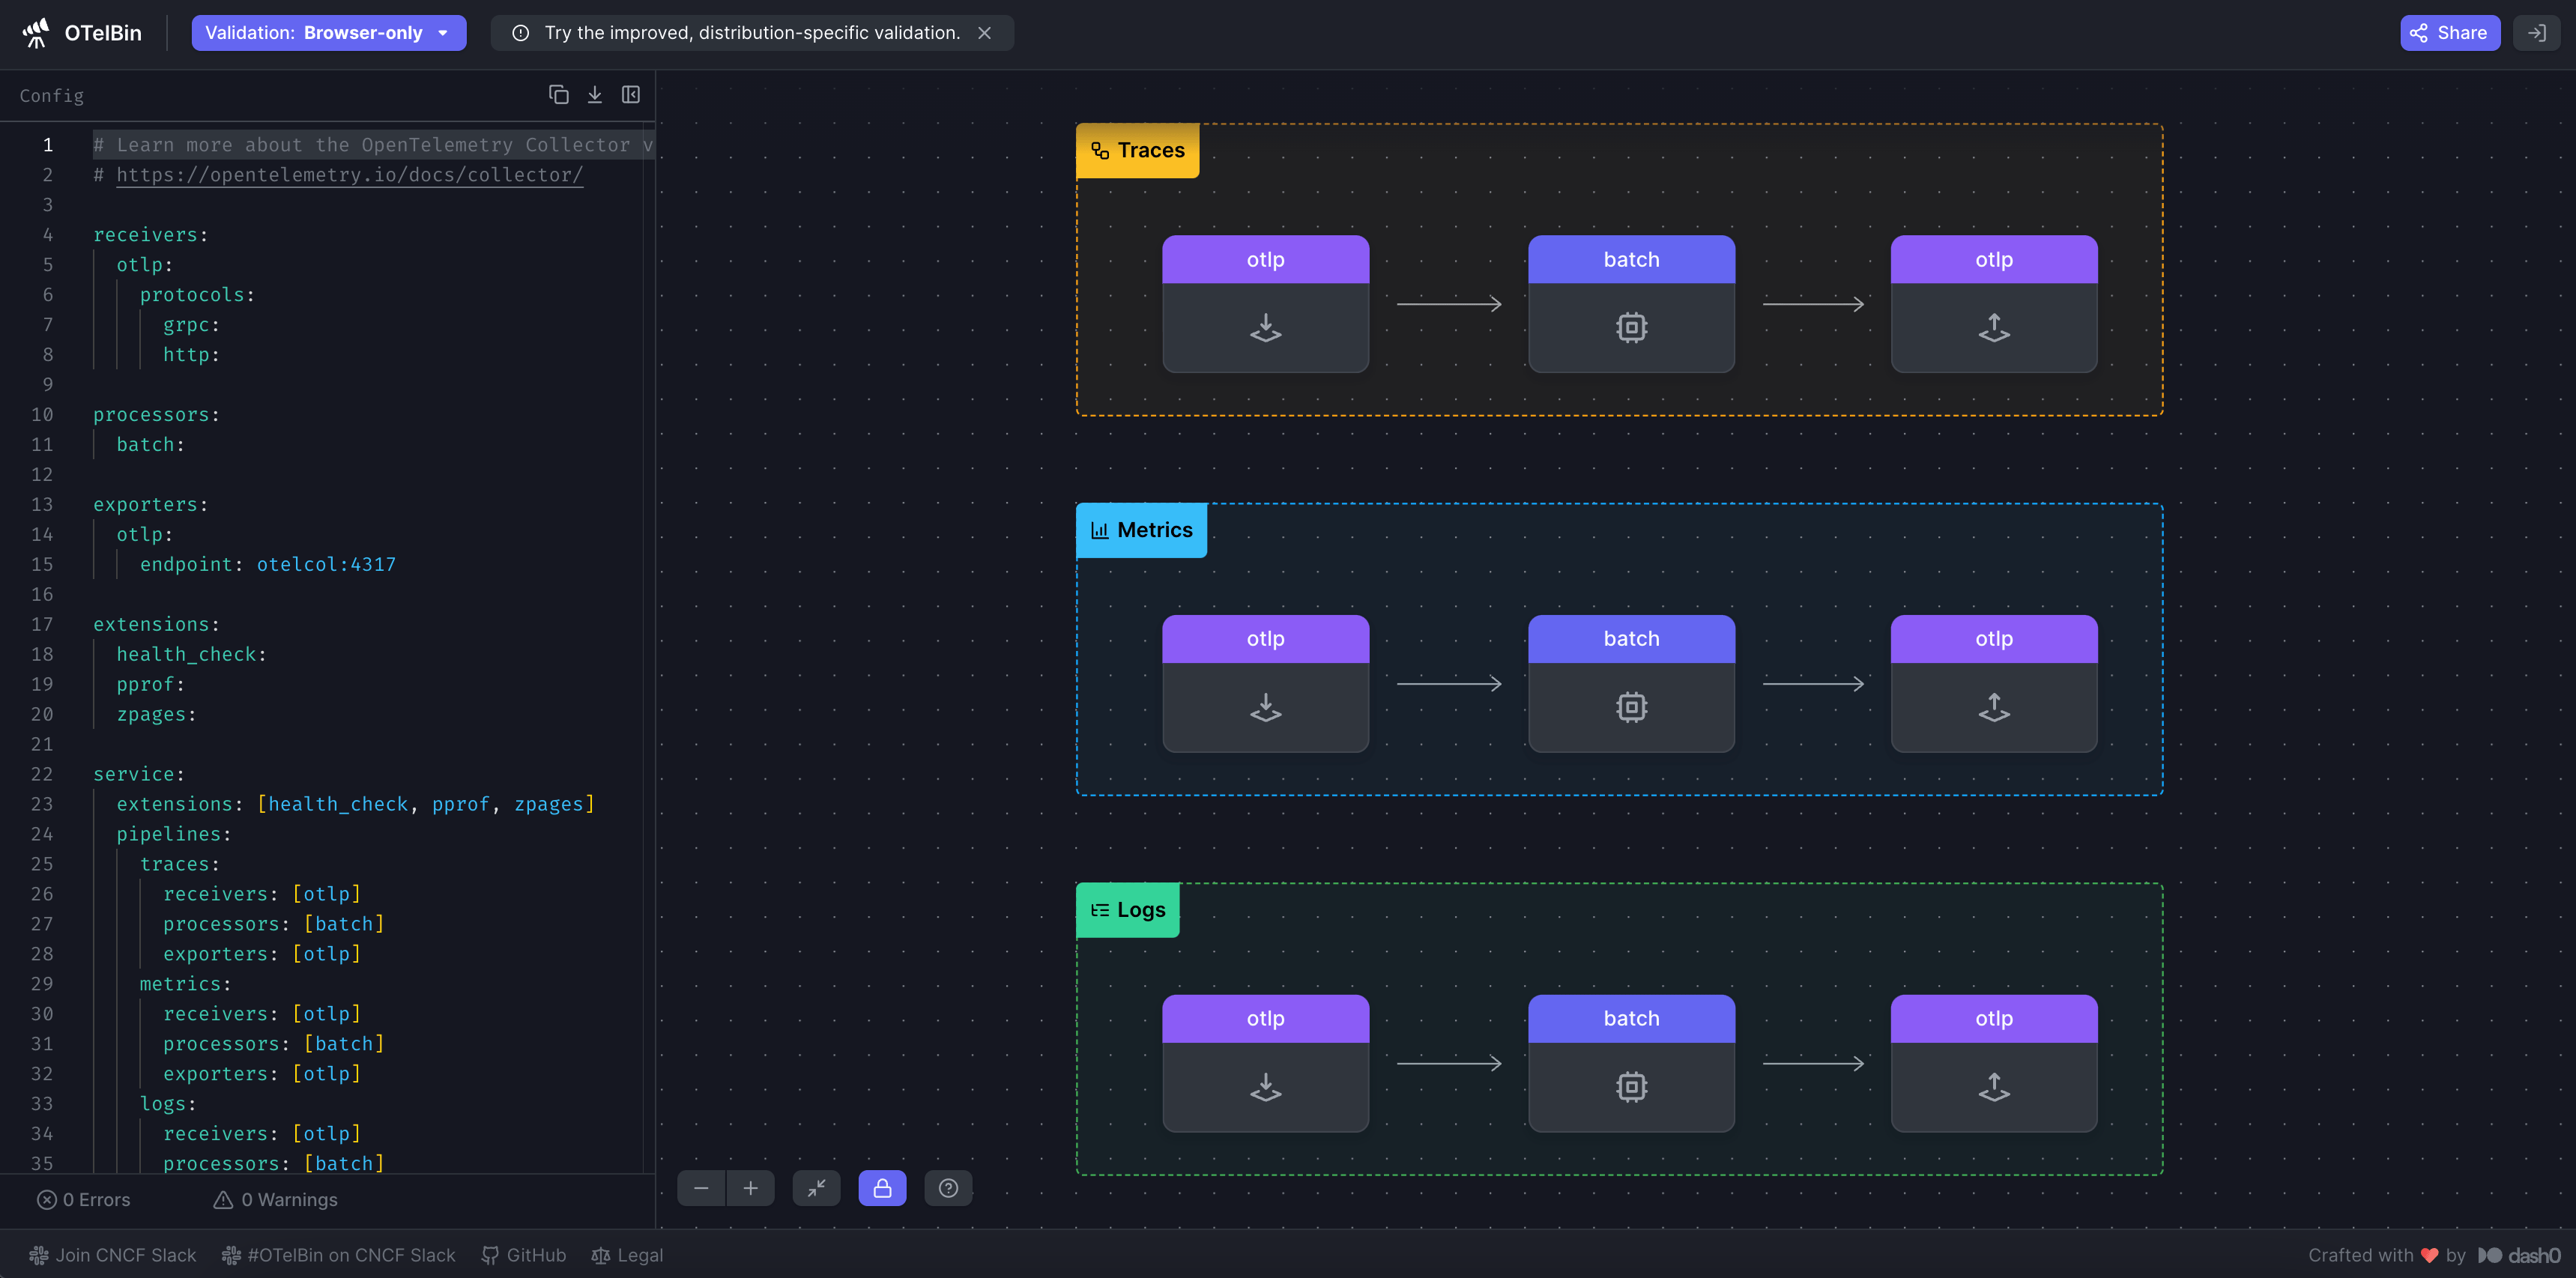2576x1278 pixels.
Task: Click the 'logs:' line 33 in editor
Action: (167, 1104)
